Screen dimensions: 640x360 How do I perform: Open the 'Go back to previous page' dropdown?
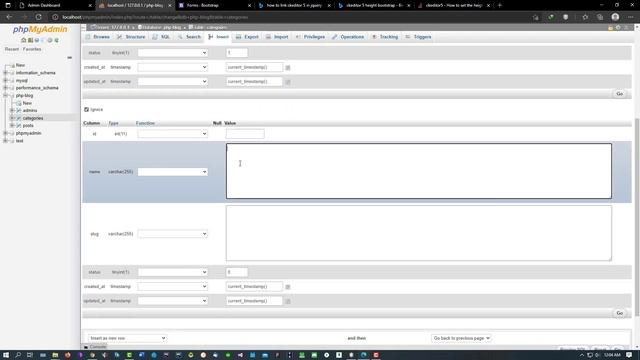[x=461, y=338]
